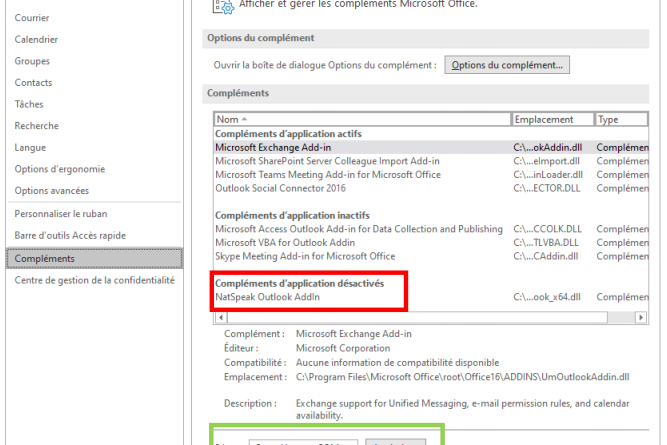Click the C:\...ook_x64.dll location cell

(x=547, y=297)
